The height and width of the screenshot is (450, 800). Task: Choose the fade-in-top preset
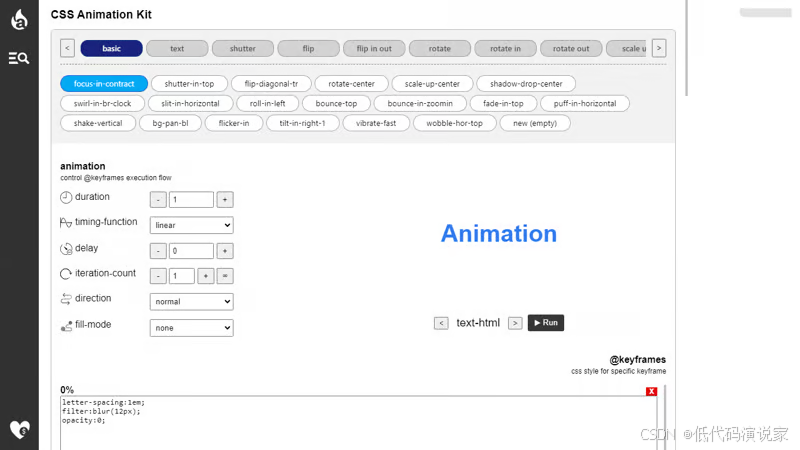pos(503,104)
